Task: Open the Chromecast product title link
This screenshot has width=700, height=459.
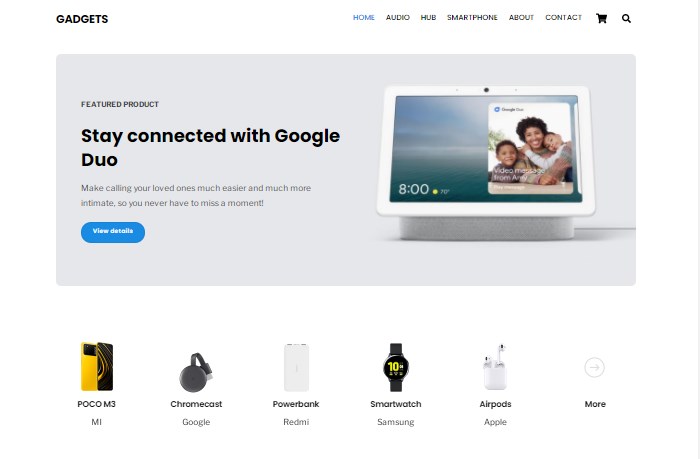Action: [x=196, y=404]
